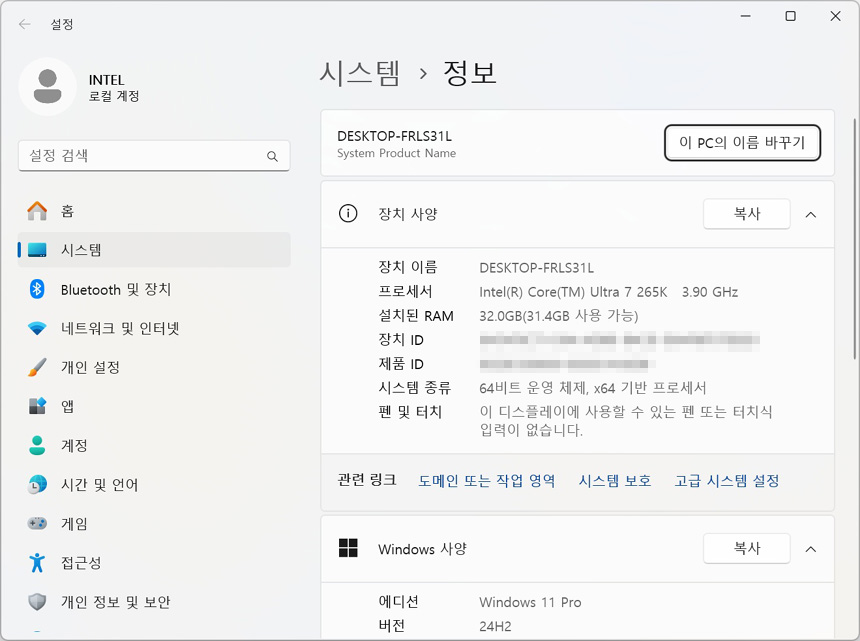
Task: Click the Time and language globe icon
Action: tap(37, 484)
